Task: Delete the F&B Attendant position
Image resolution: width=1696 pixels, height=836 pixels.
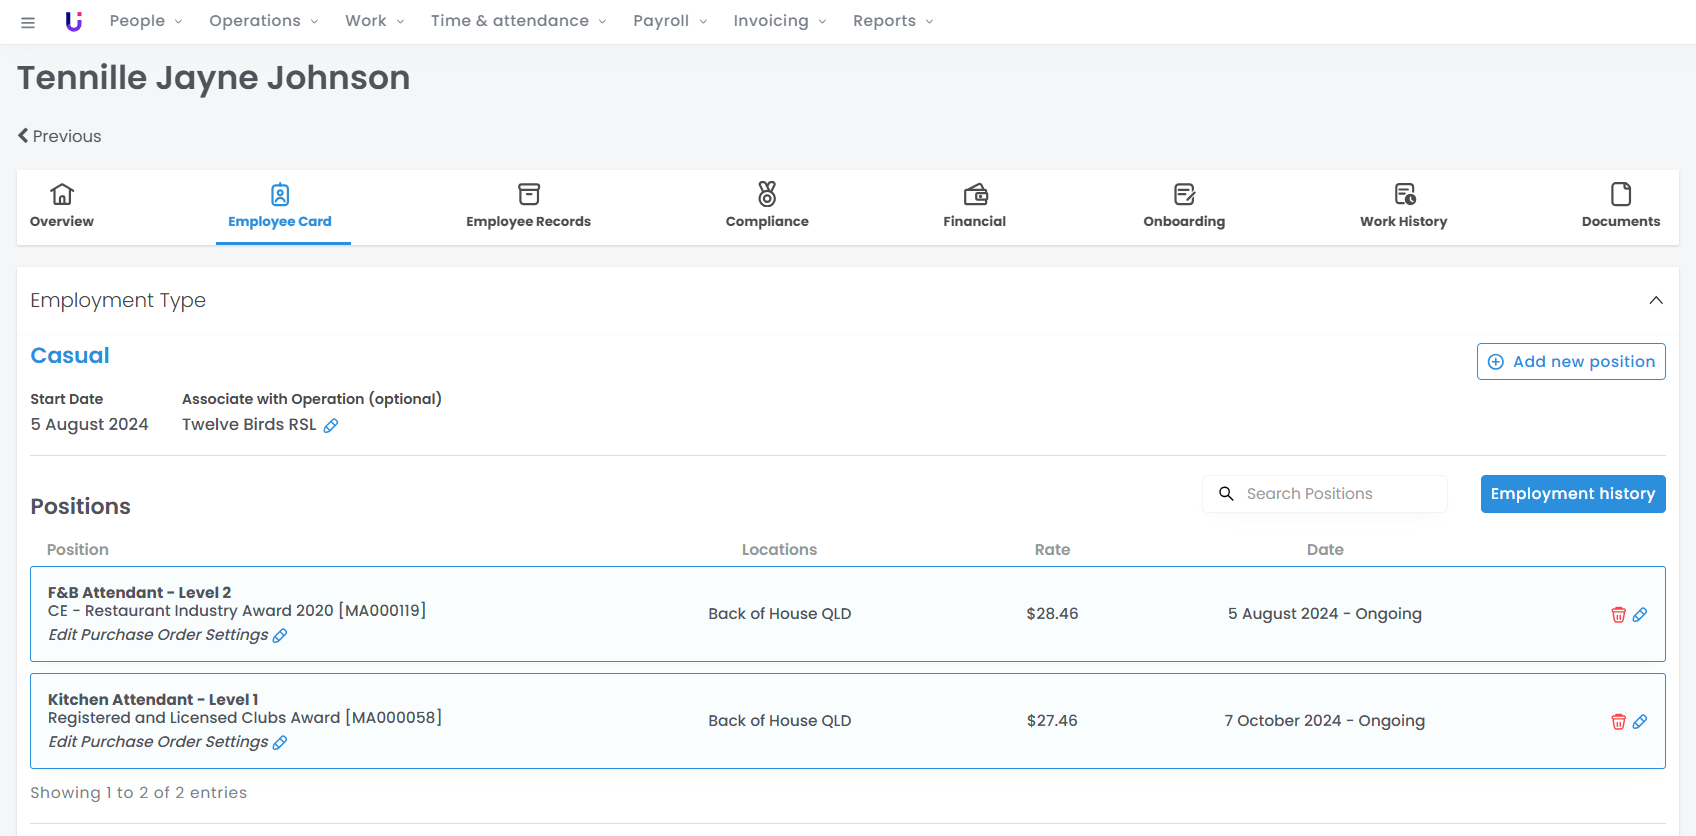Action: tap(1618, 614)
